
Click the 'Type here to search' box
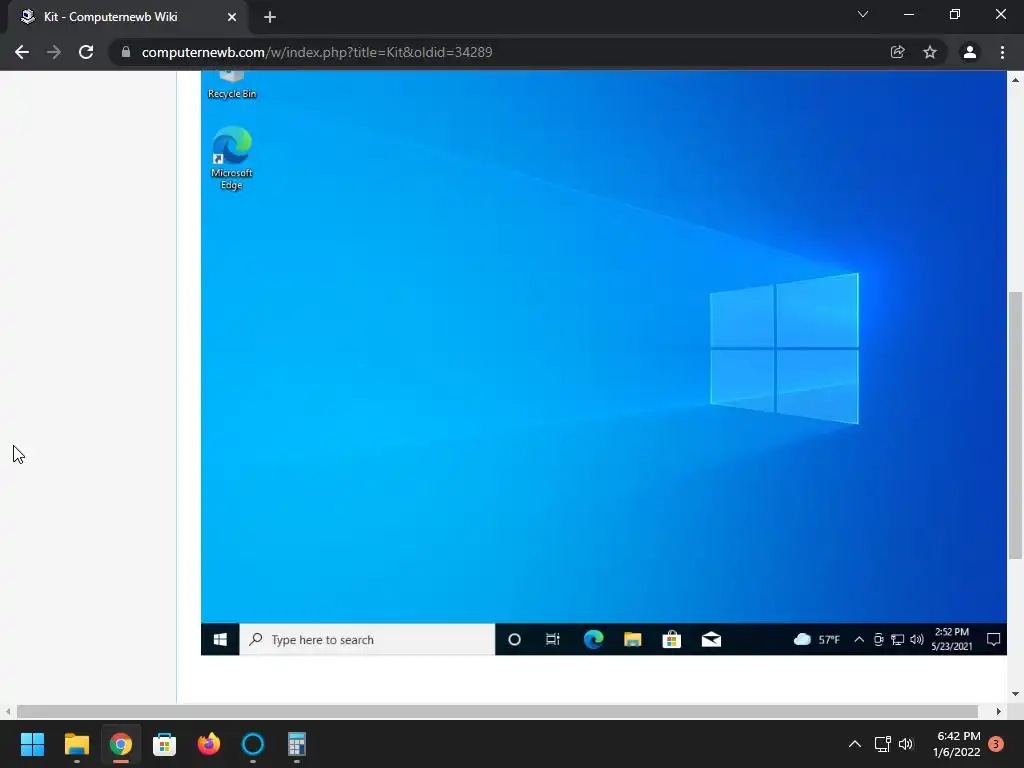pos(368,639)
